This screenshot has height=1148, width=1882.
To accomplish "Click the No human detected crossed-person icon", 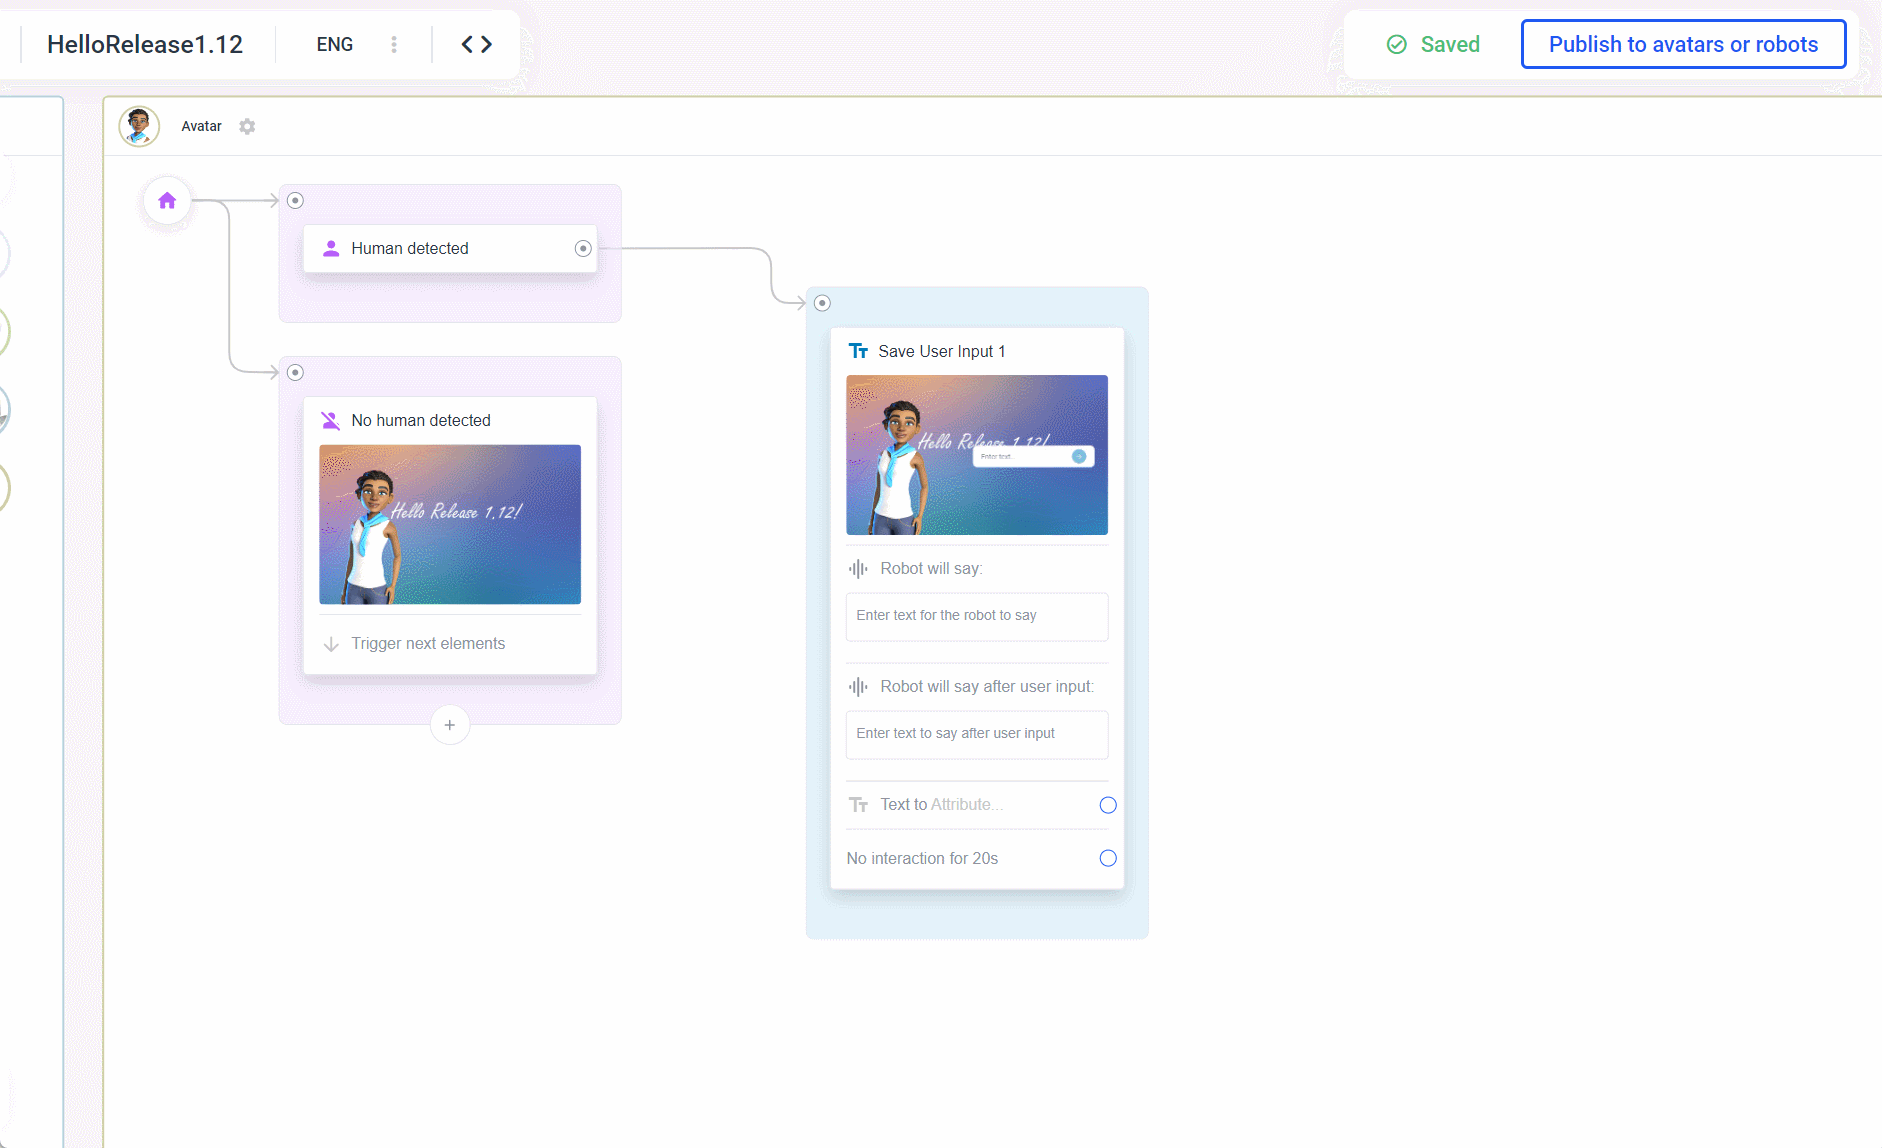I will click(331, 420).
